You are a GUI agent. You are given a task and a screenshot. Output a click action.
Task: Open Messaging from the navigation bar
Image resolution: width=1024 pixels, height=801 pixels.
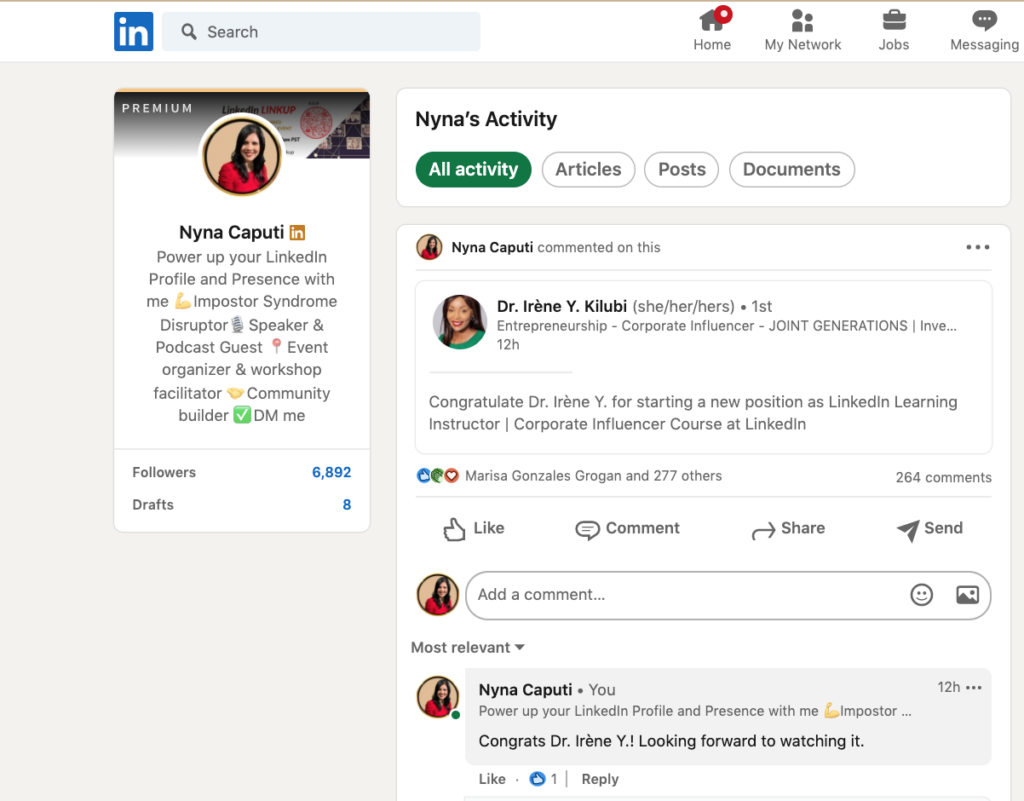point(984,30)
